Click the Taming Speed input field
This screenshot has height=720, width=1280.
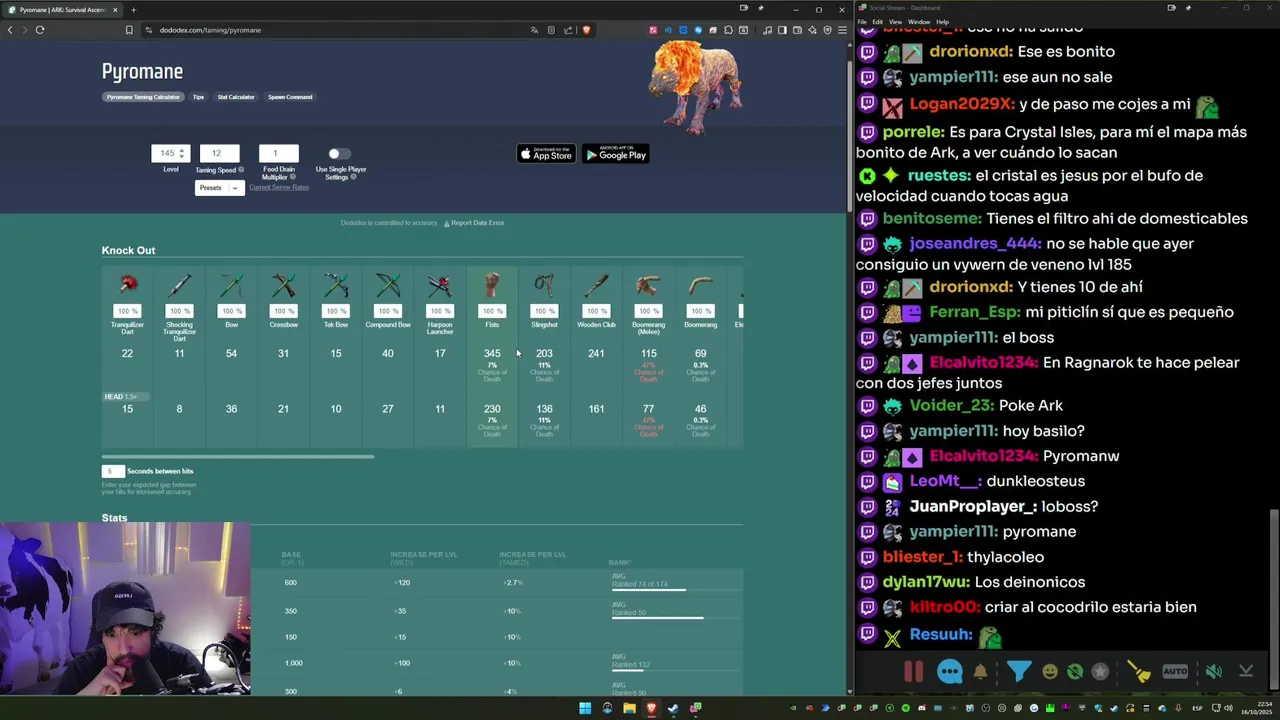(x=219, y=153)
